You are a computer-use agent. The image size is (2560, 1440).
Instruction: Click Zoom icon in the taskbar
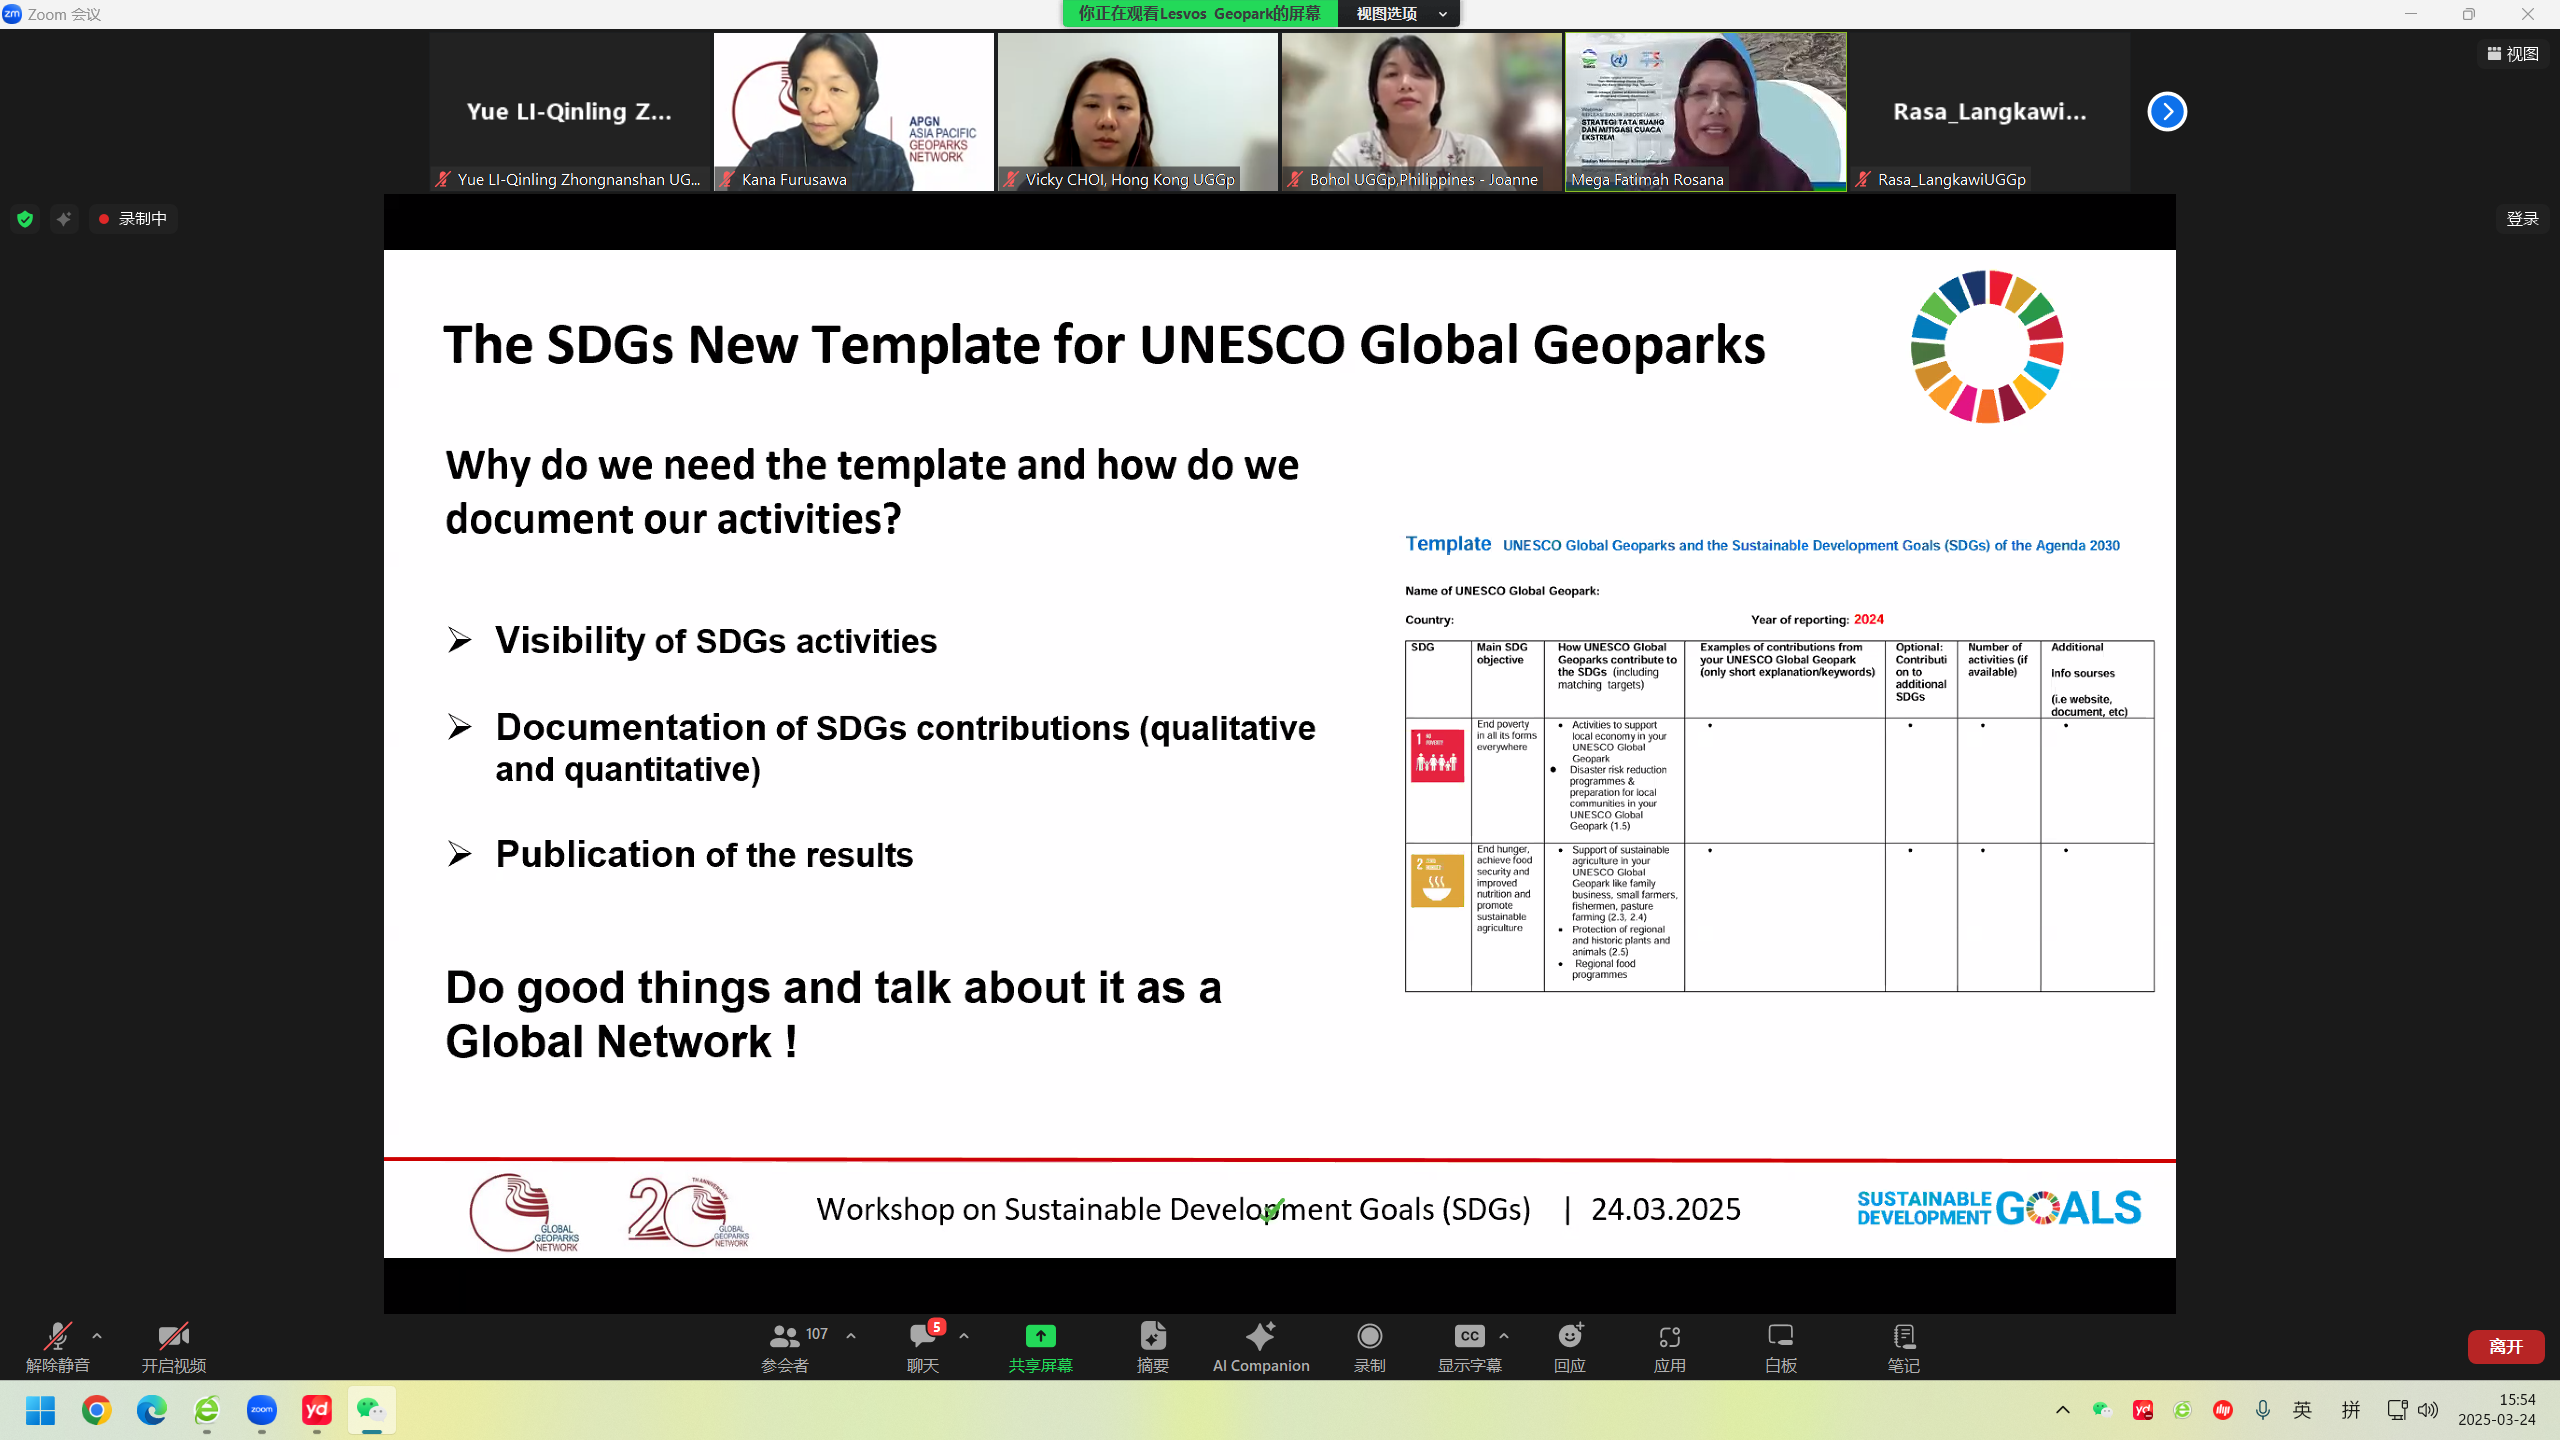pos(262,1410)
